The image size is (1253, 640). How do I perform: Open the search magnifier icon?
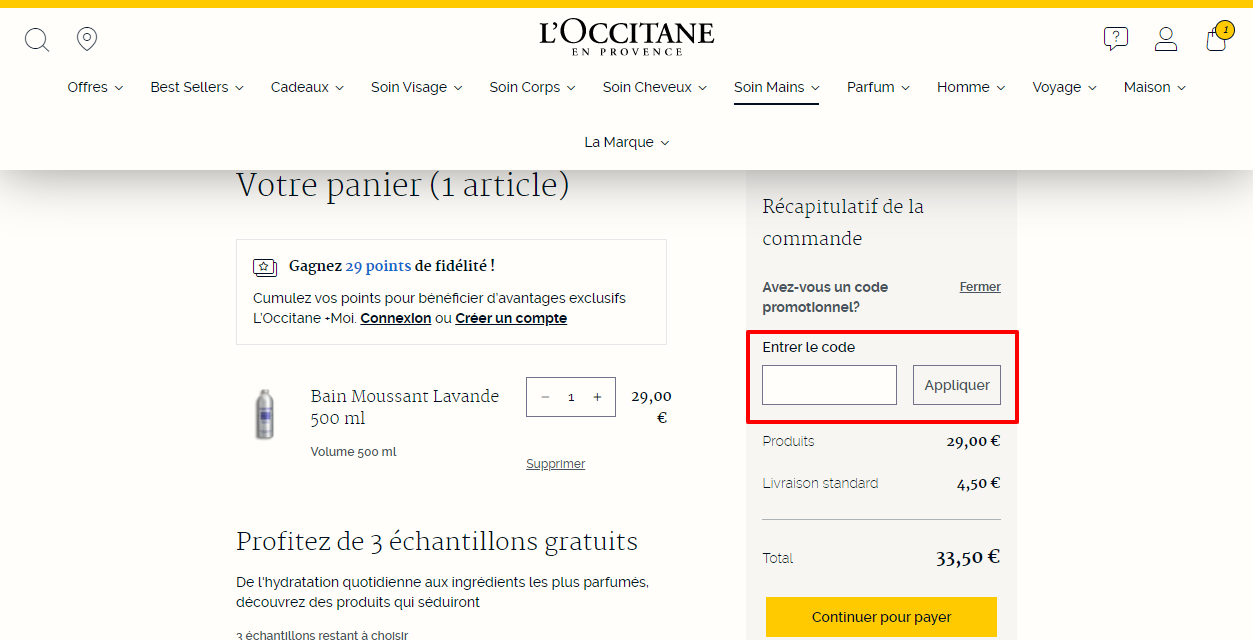click(x=37, y=40)
